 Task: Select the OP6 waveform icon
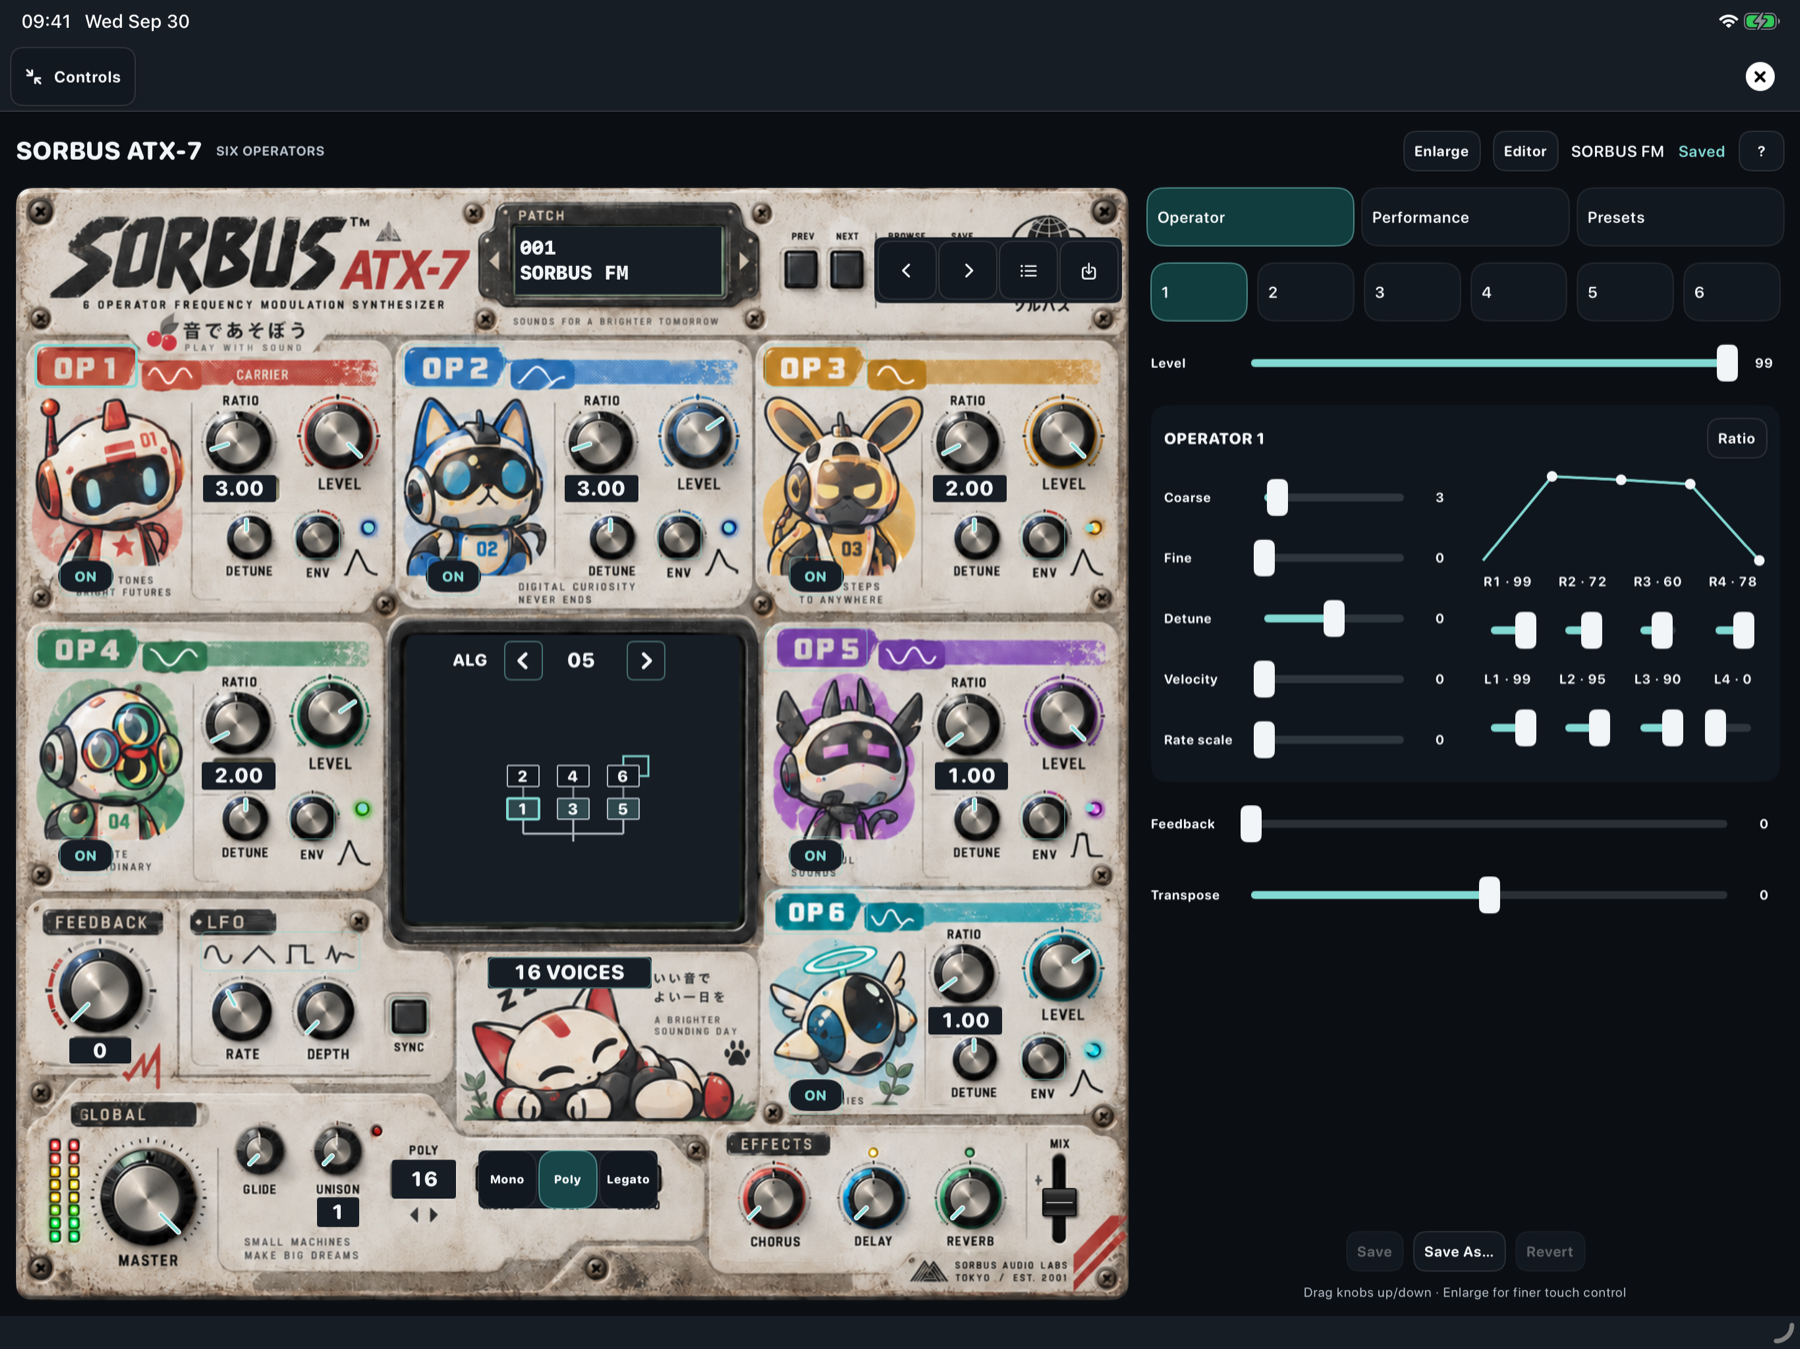click(893, 917)
